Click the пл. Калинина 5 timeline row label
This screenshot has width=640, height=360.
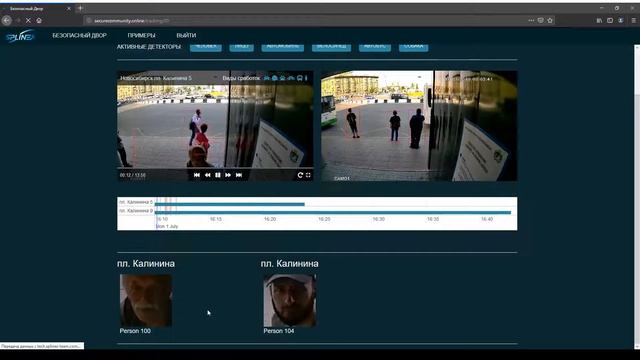click(x=136, y=202)
